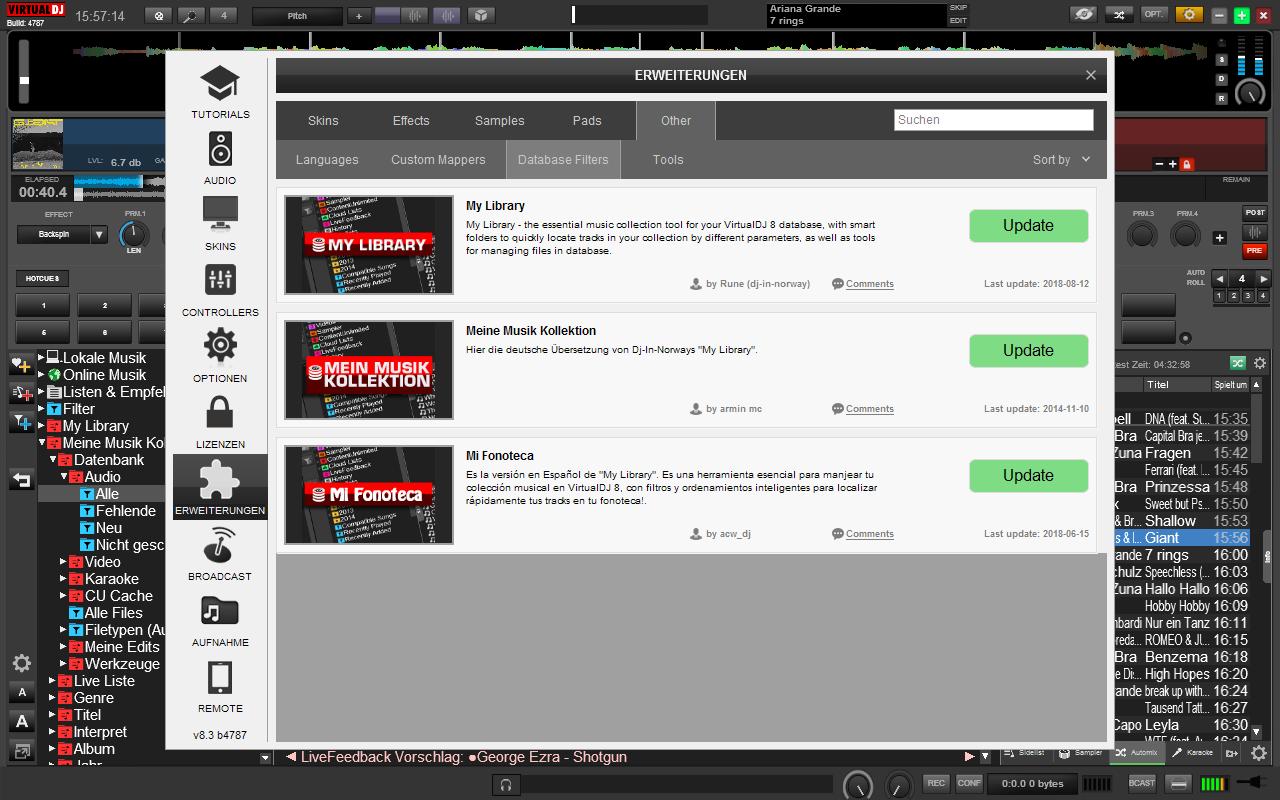Toggle the OPT. button in top bar
1280x800 pixels.
pos(1154,15)
